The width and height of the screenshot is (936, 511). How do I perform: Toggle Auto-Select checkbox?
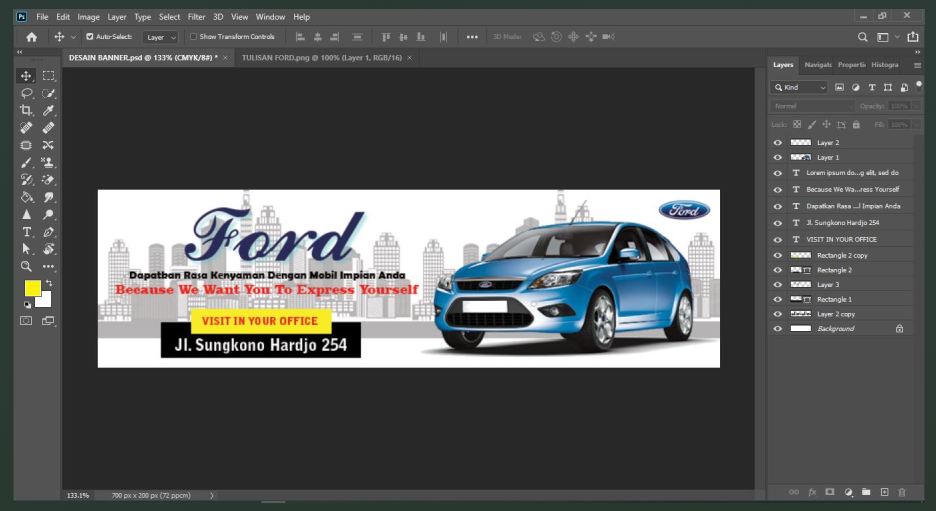90,36
